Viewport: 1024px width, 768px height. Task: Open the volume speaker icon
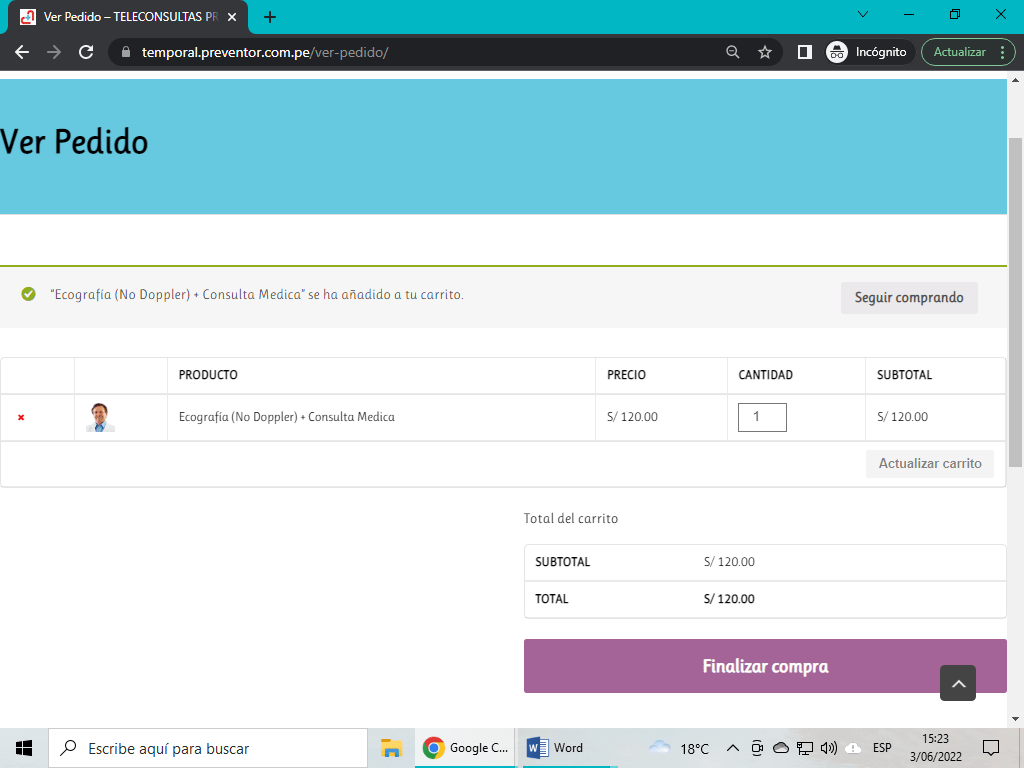click(829, 748)
